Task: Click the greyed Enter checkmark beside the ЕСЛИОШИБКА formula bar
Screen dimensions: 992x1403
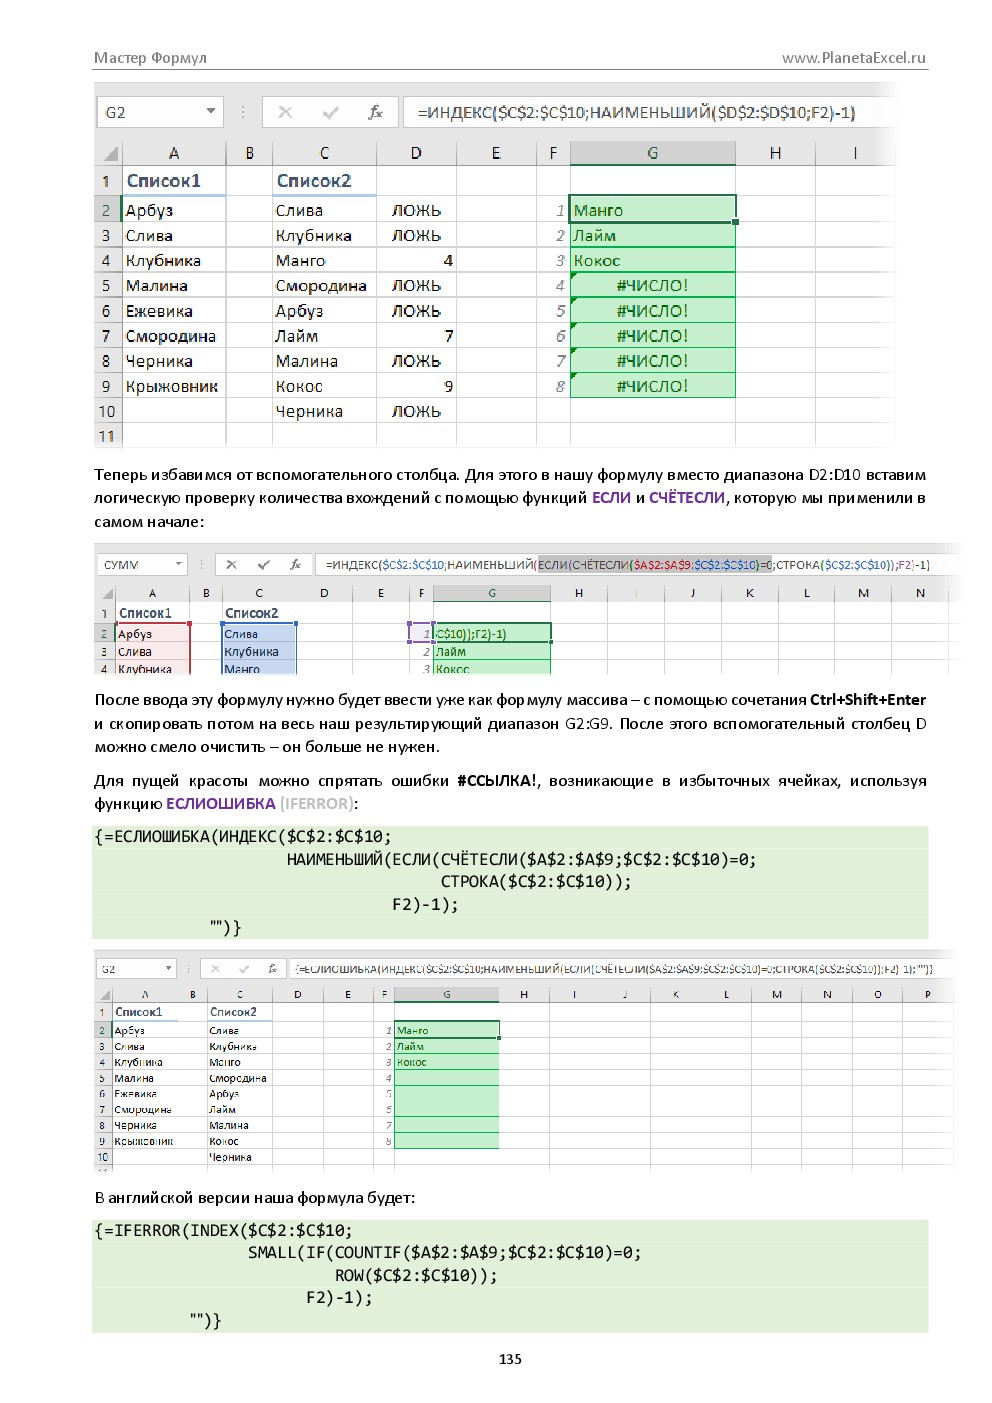Action: point(244,969)
